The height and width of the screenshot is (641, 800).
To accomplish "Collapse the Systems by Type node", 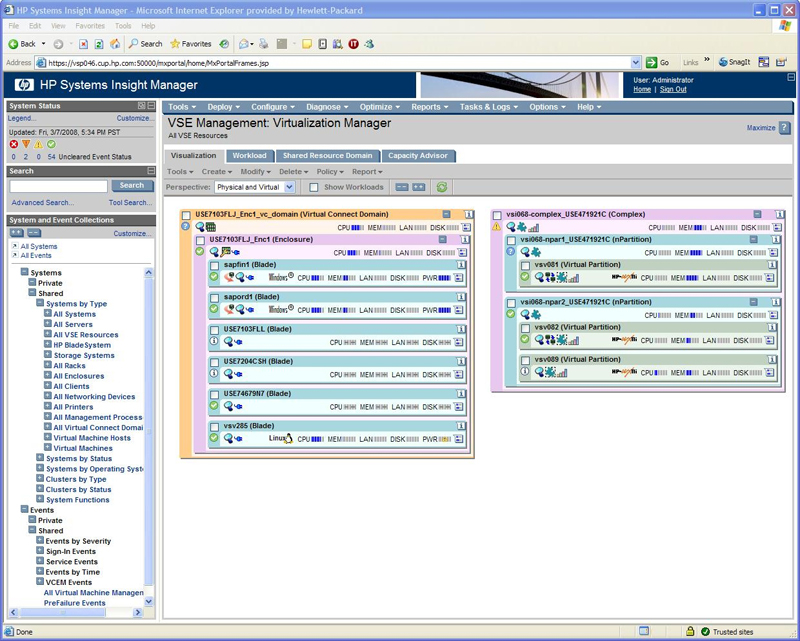I will [40, 303].
